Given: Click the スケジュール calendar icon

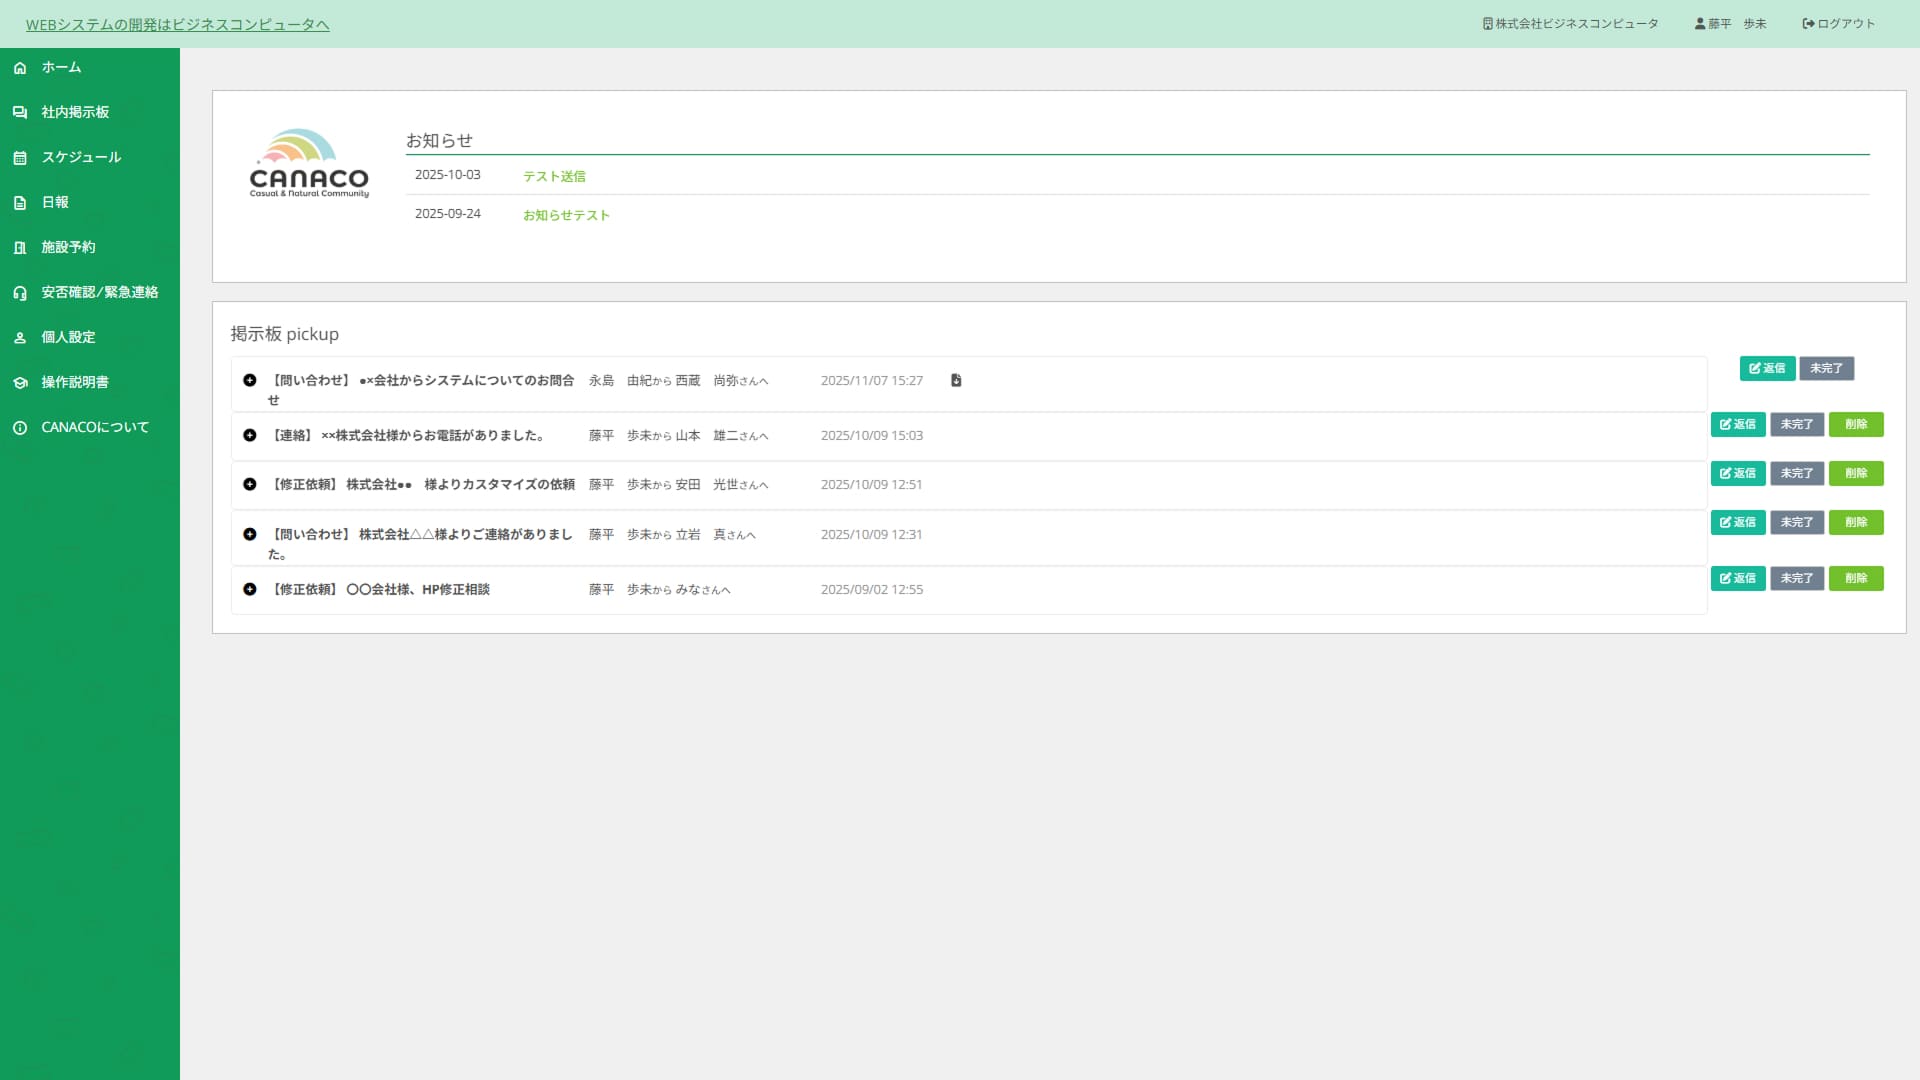Looking at the screenshot, I should 20,158.
